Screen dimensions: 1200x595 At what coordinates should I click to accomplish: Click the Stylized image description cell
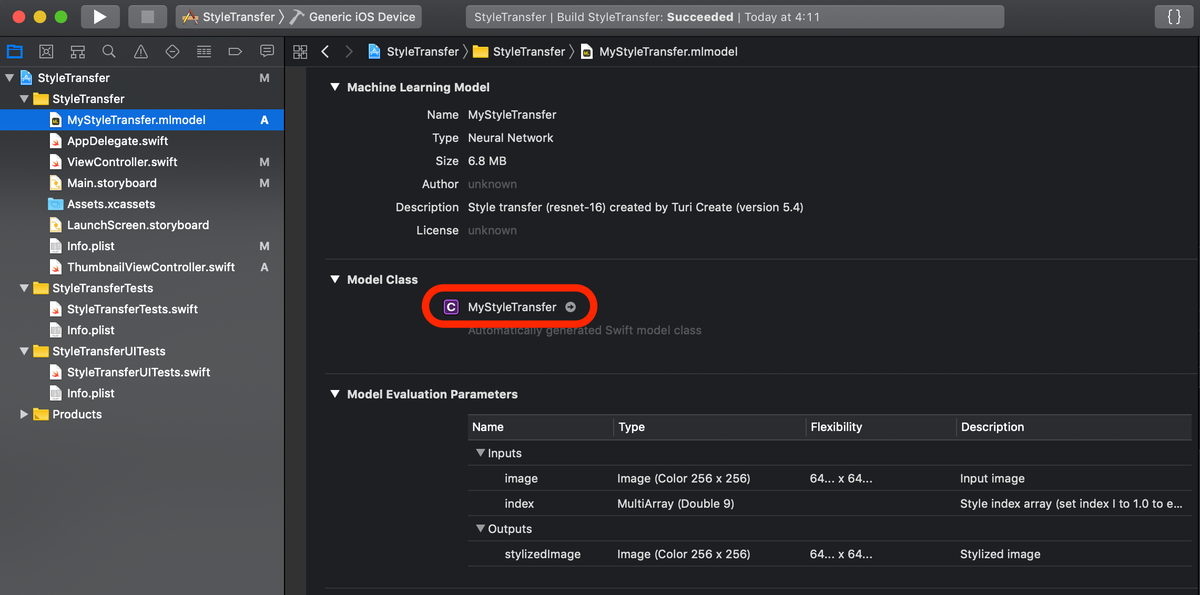[x=1000, y=554]
